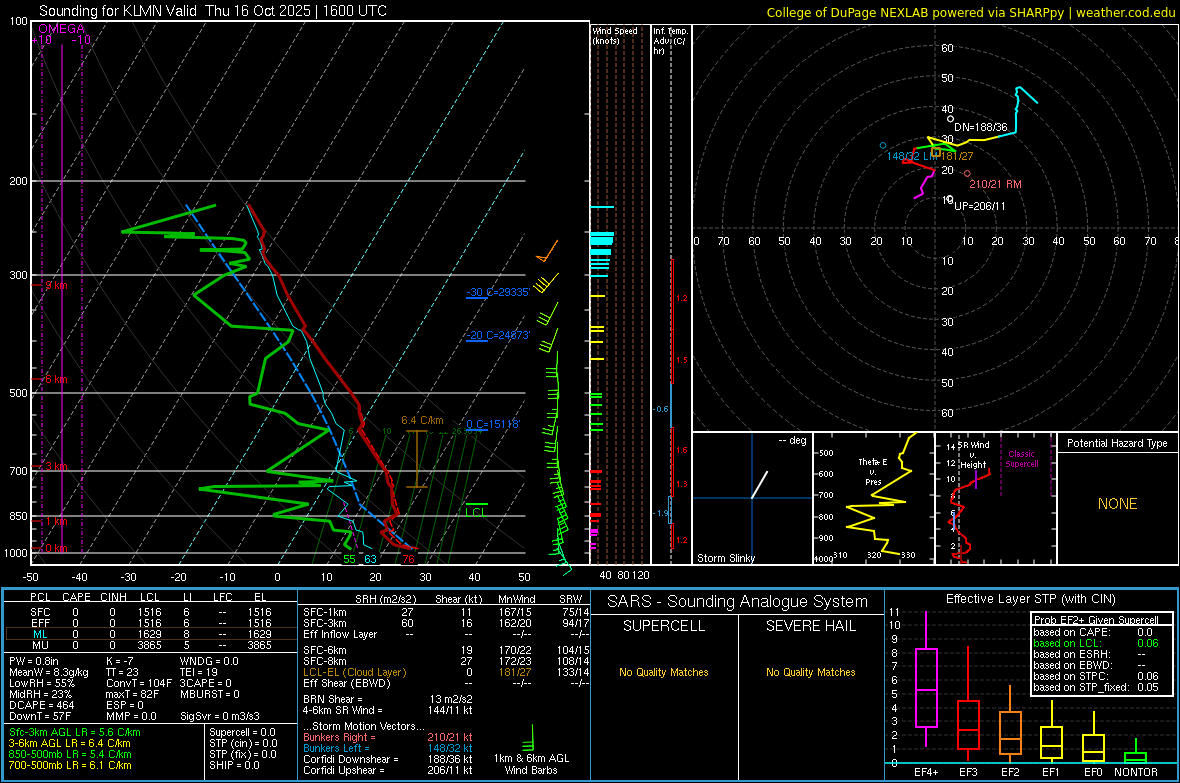Click the magenta 'OMEGA' label
Viewport: 1180px width, 783px height.
coord(61,29)
